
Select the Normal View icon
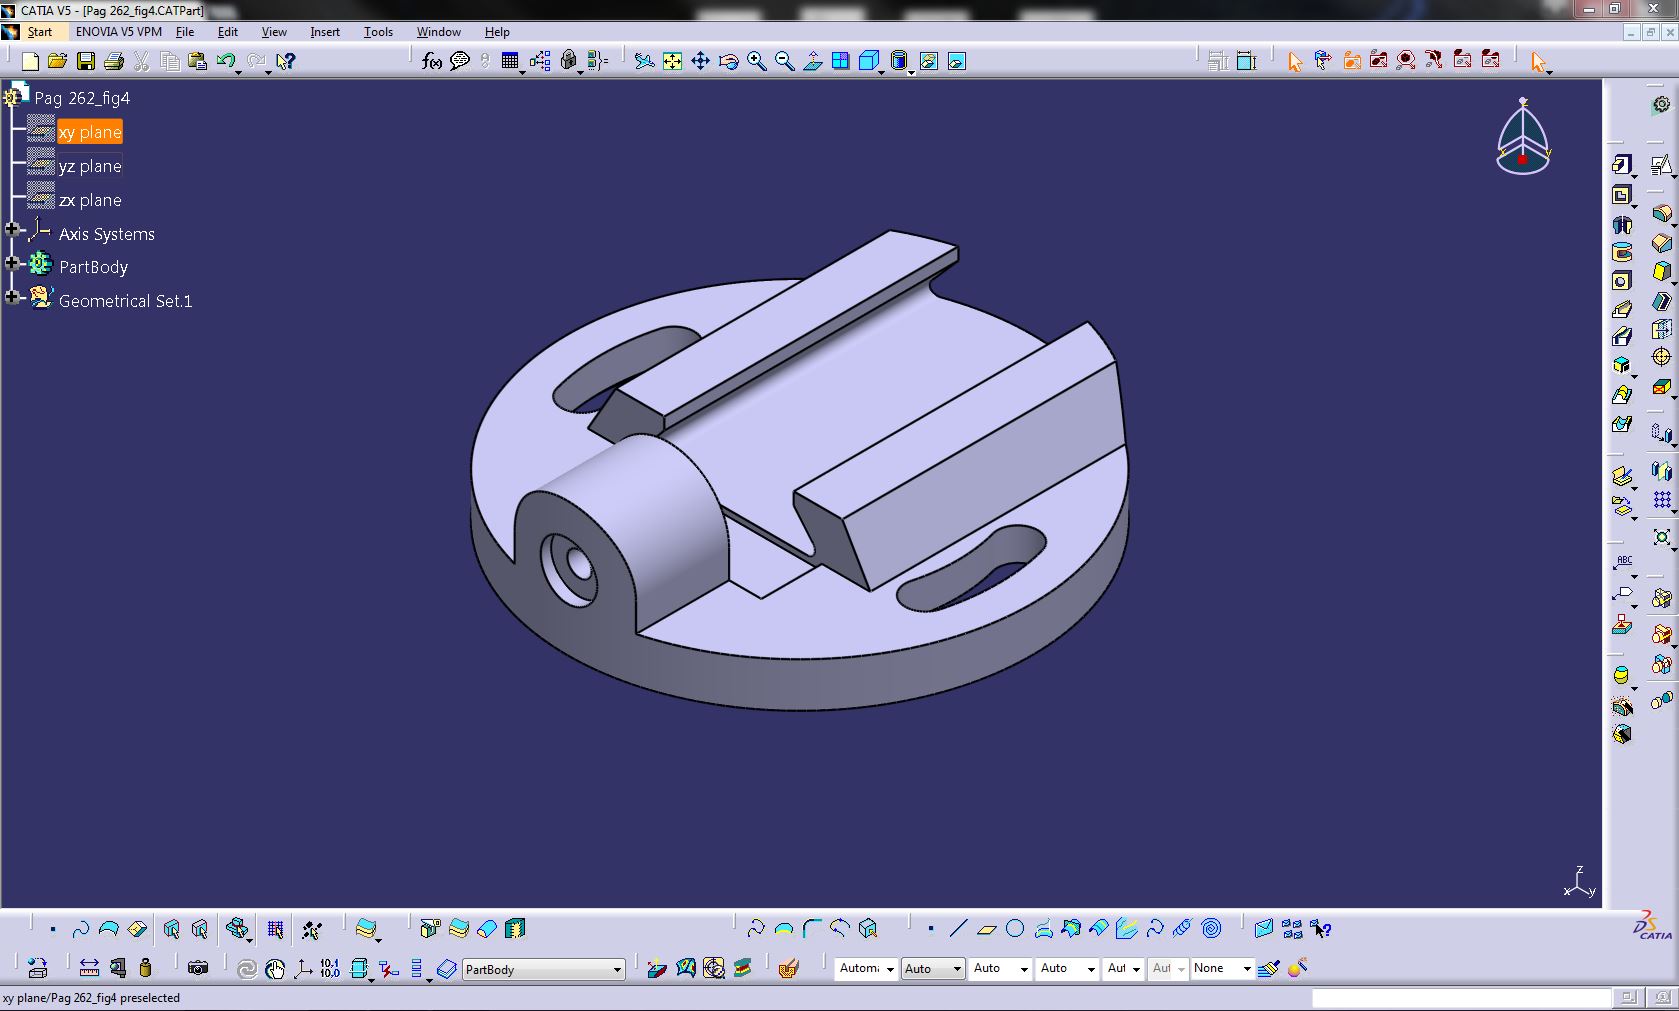click(813, 62)
